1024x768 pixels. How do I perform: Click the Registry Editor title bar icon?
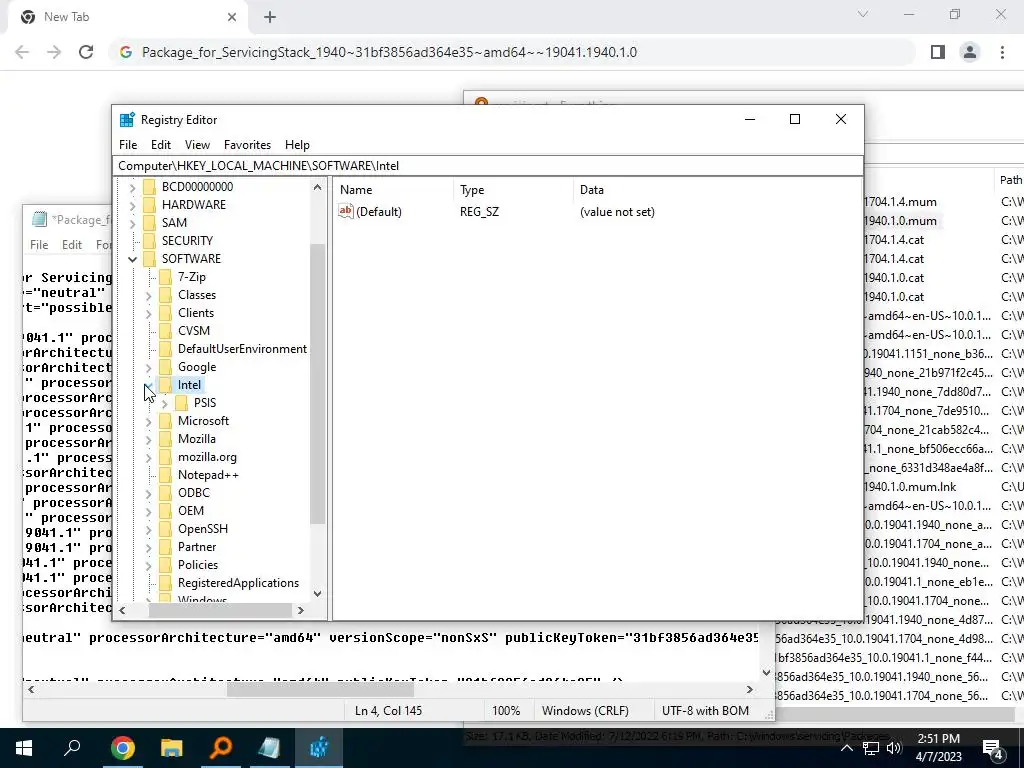(x=127, y=120)
